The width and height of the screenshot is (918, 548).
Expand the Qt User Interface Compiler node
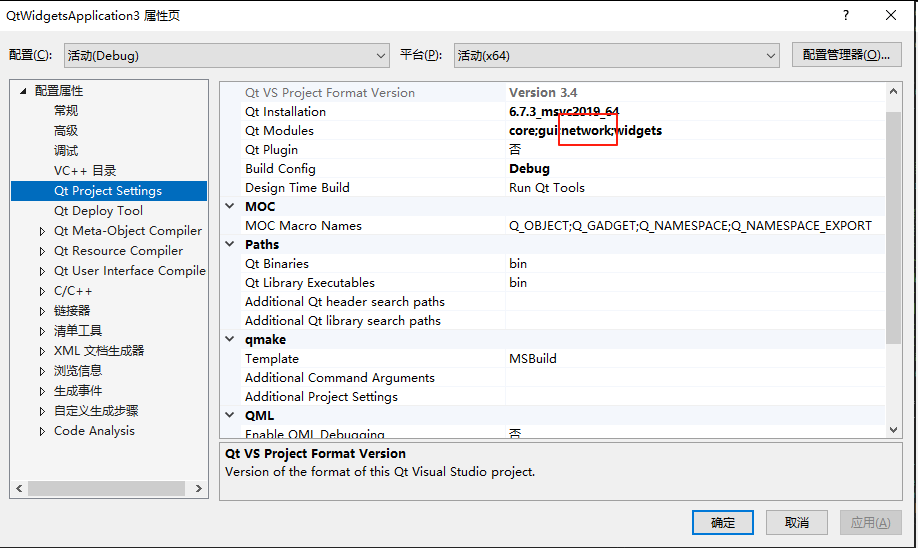[x=42, y=271]
